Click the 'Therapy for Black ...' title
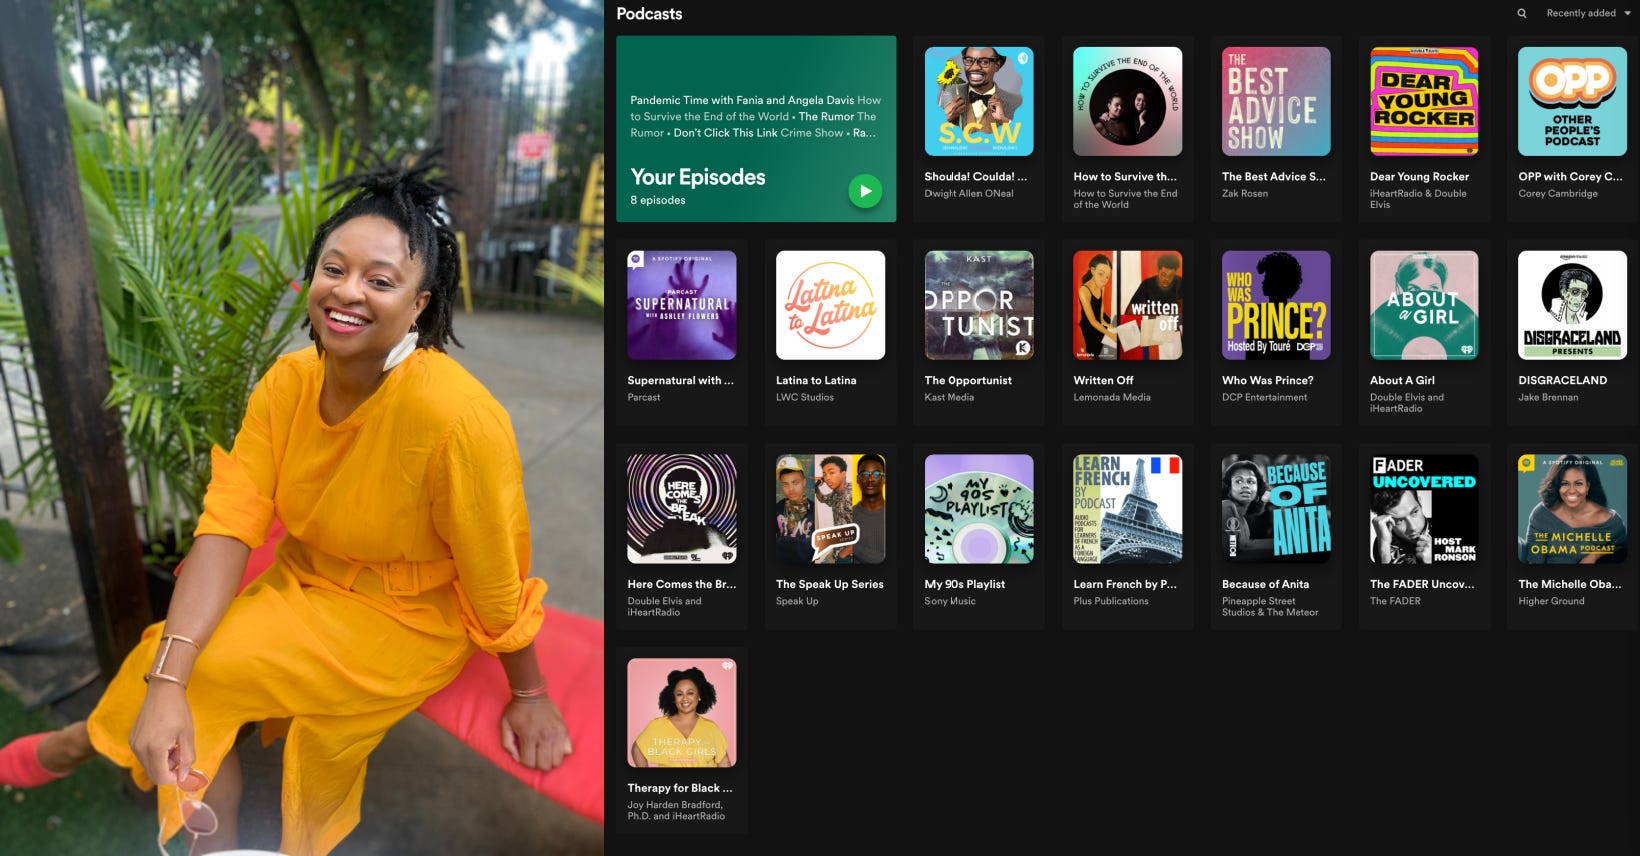The width and height of the screenshot is (1640, 856). point(680,789)
